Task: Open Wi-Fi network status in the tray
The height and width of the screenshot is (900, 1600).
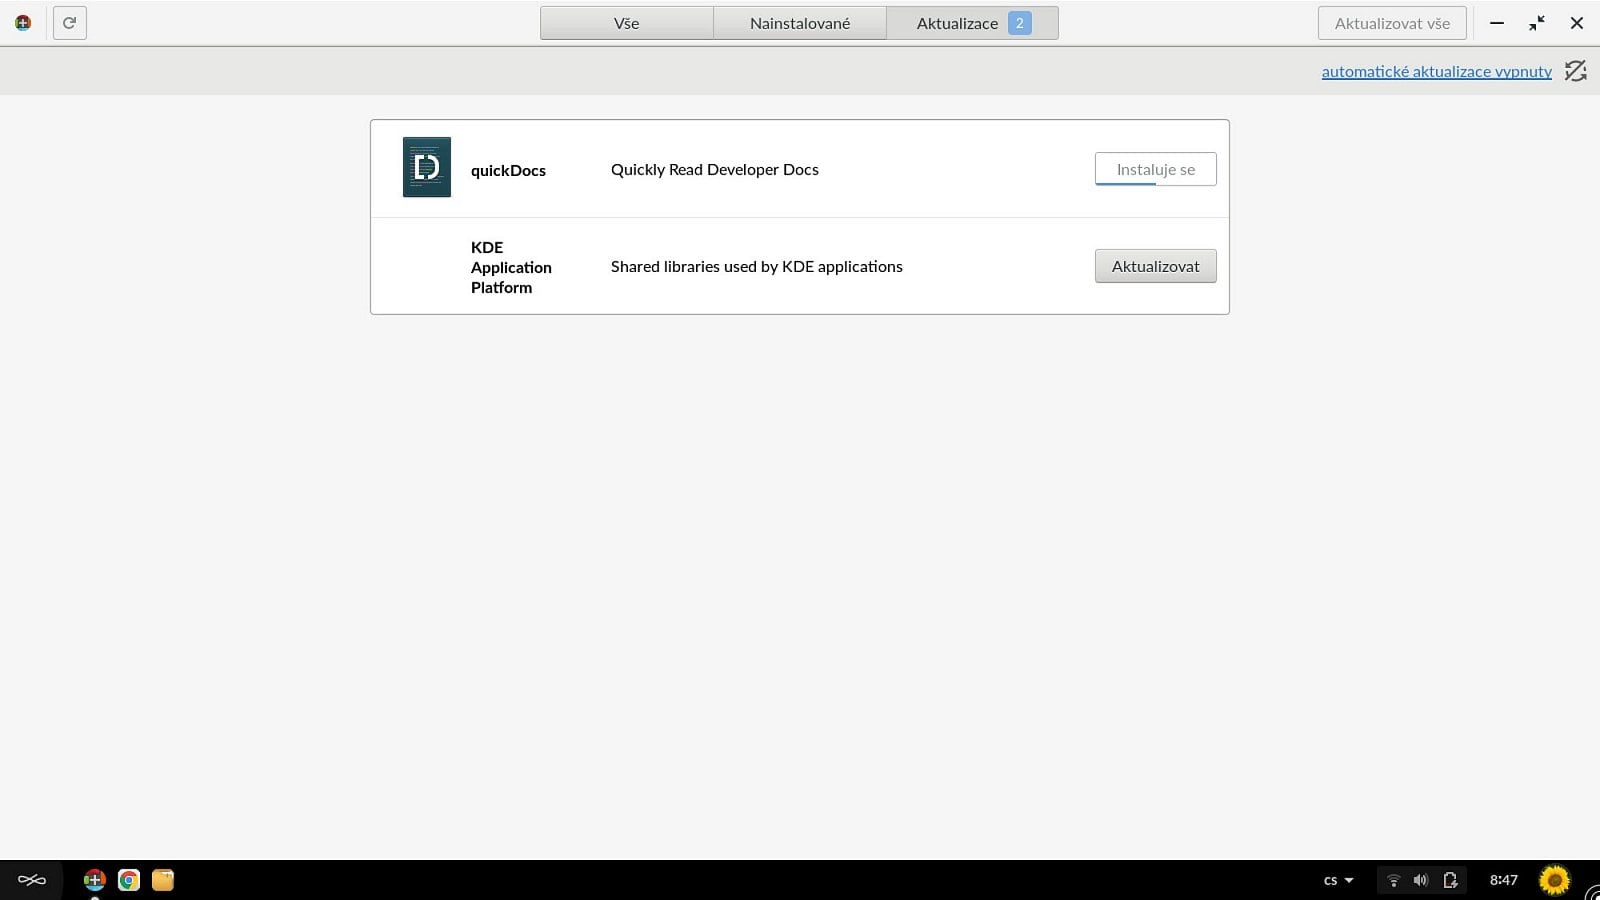Action: point(1393,880)
